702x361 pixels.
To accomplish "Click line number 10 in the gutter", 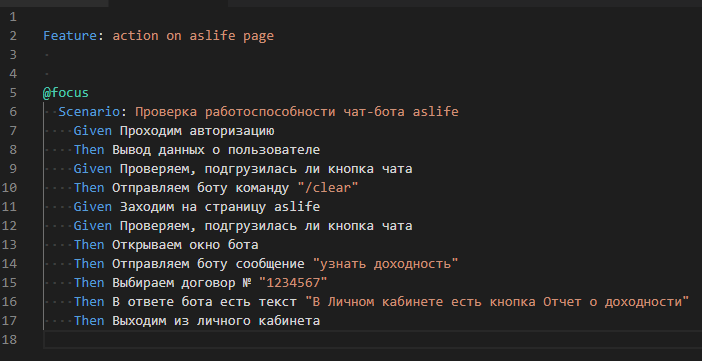I will [x=9, y=188].
